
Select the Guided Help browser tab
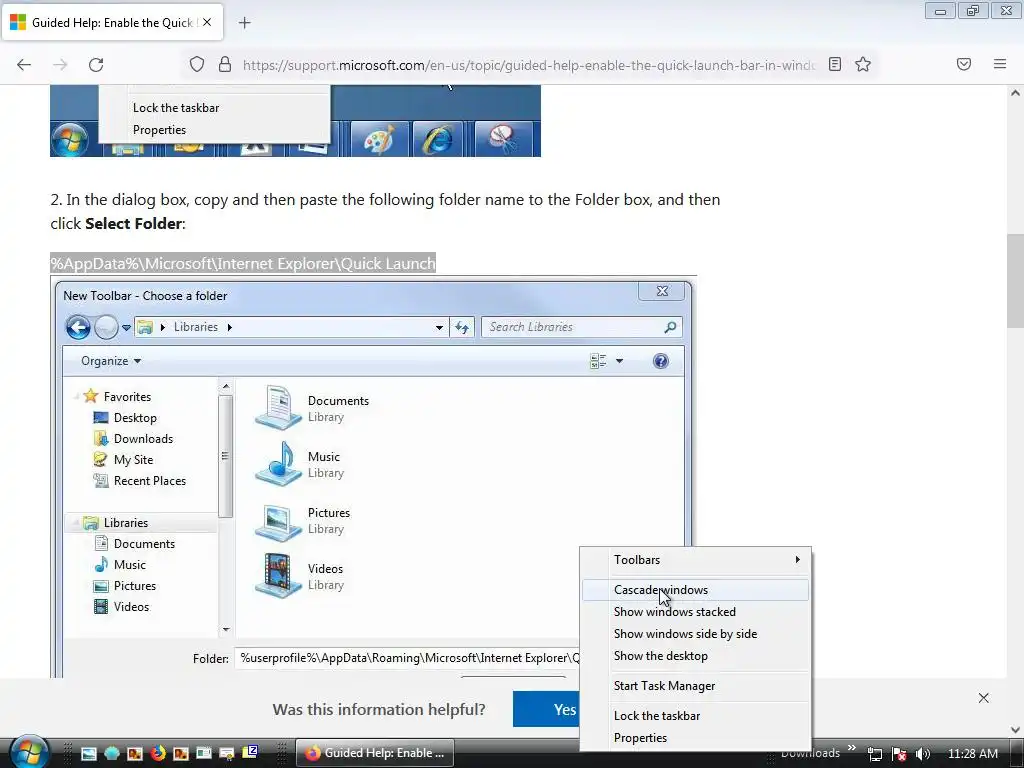(112, 23)
